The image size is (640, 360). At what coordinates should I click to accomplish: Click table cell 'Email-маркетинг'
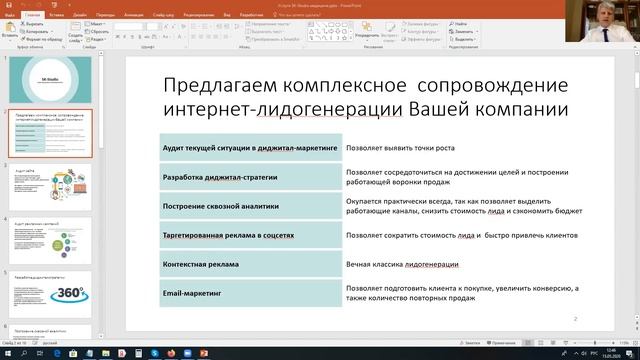coord(251,293)
